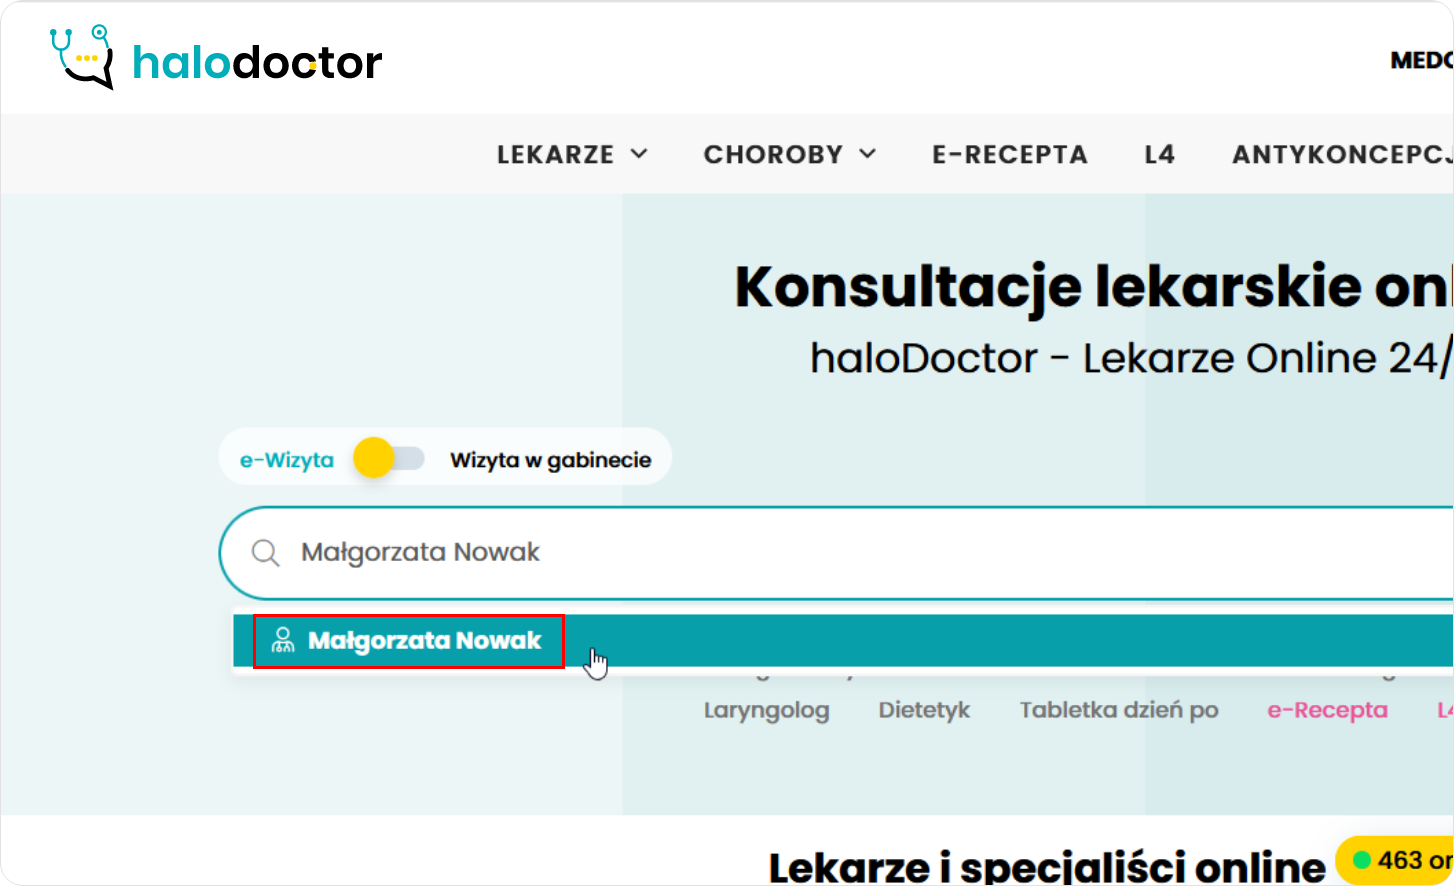Toggle the e-Wizyta / gabinet switch

(389, 458)
